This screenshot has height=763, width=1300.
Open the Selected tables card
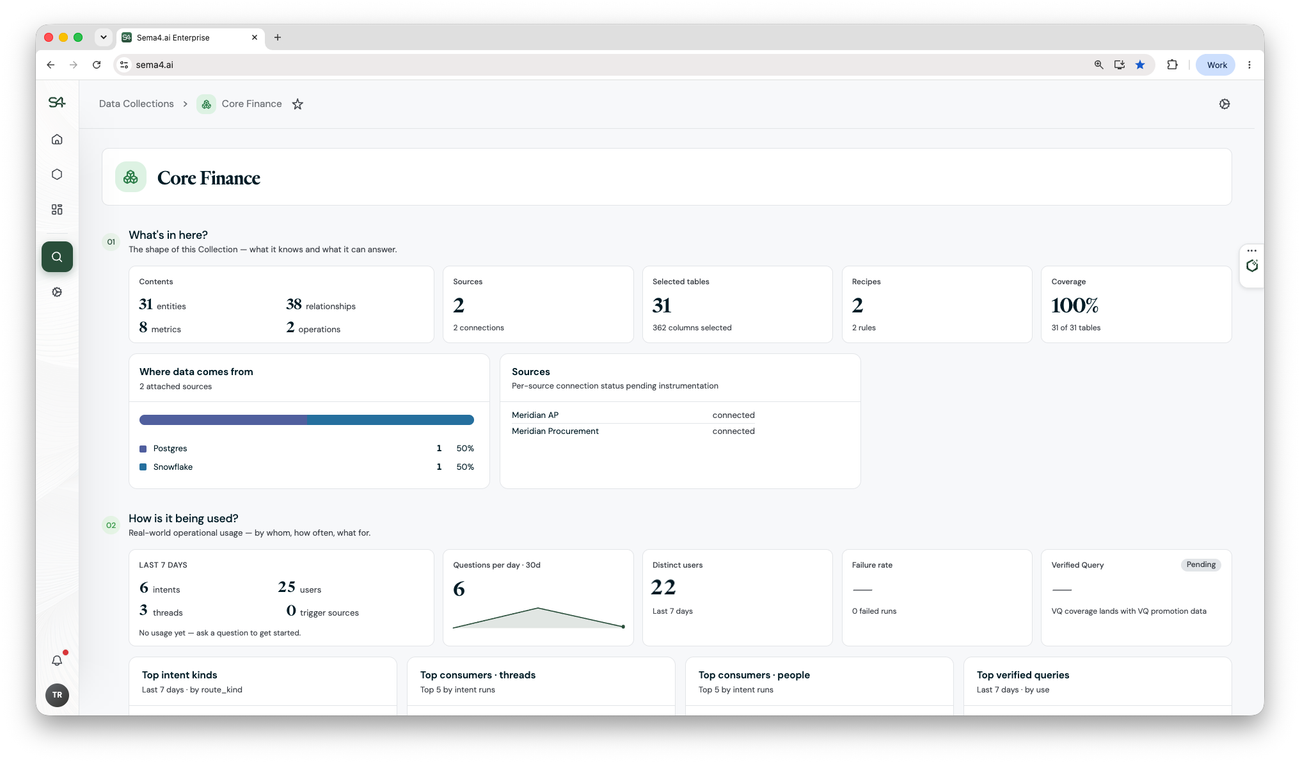[x=737, y=304]
